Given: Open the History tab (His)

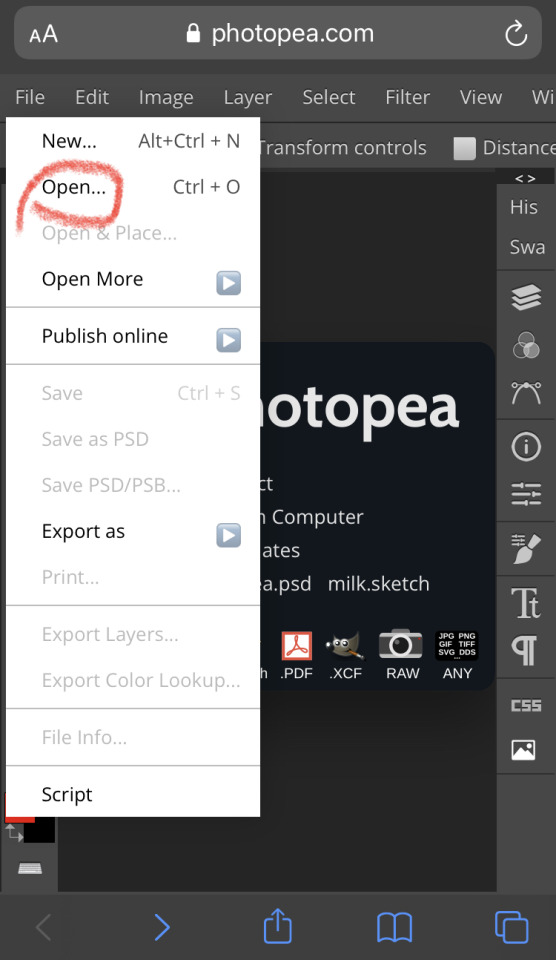Looking at the screenshot, I should (x=524, y=207).
